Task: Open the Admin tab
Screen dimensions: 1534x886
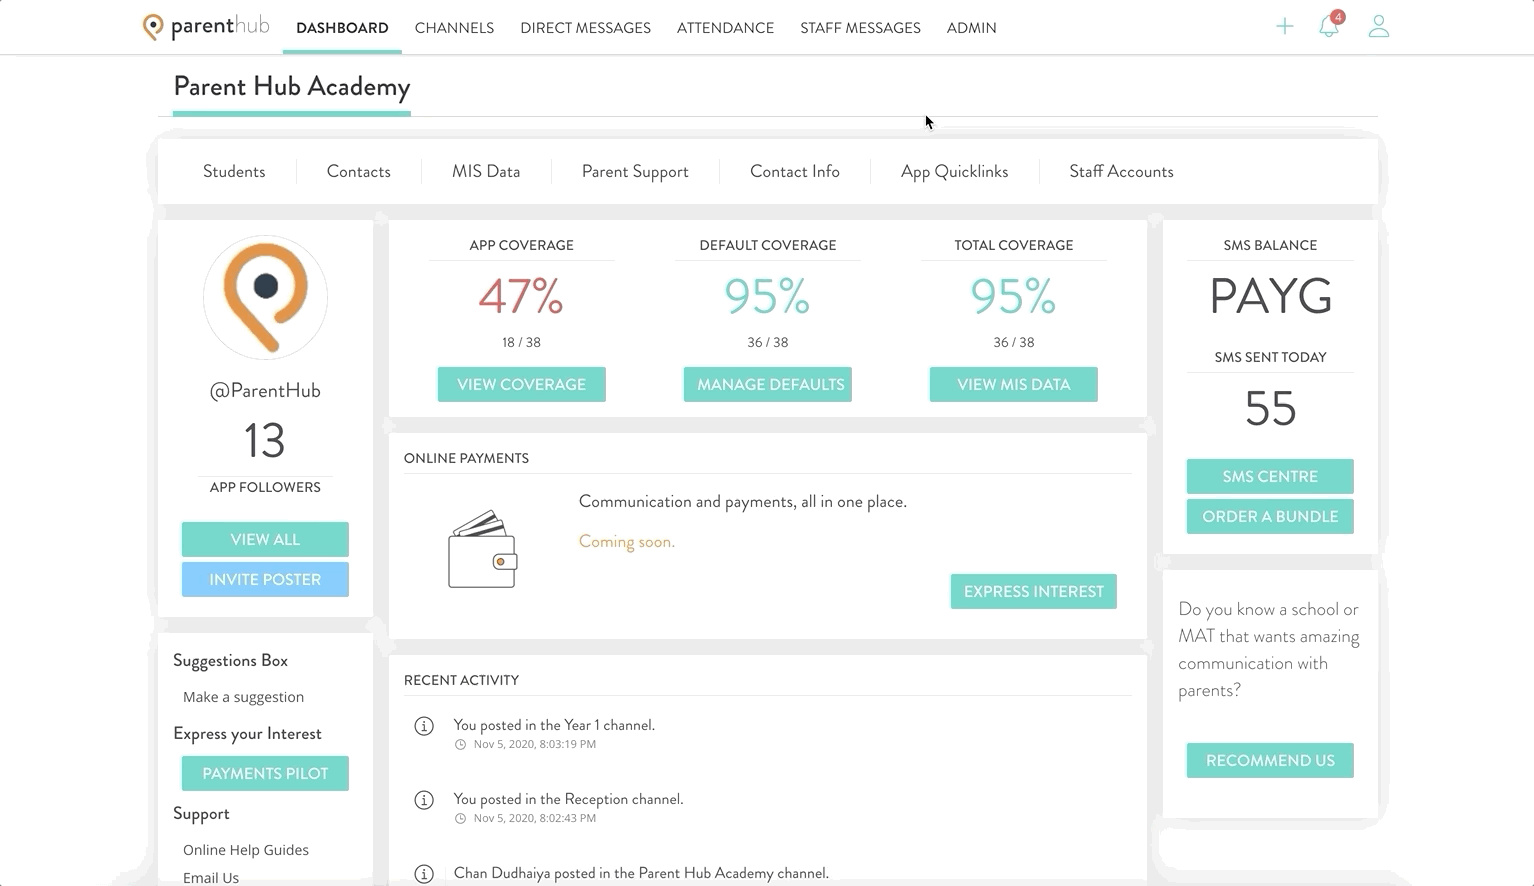Action: [971, 28]
